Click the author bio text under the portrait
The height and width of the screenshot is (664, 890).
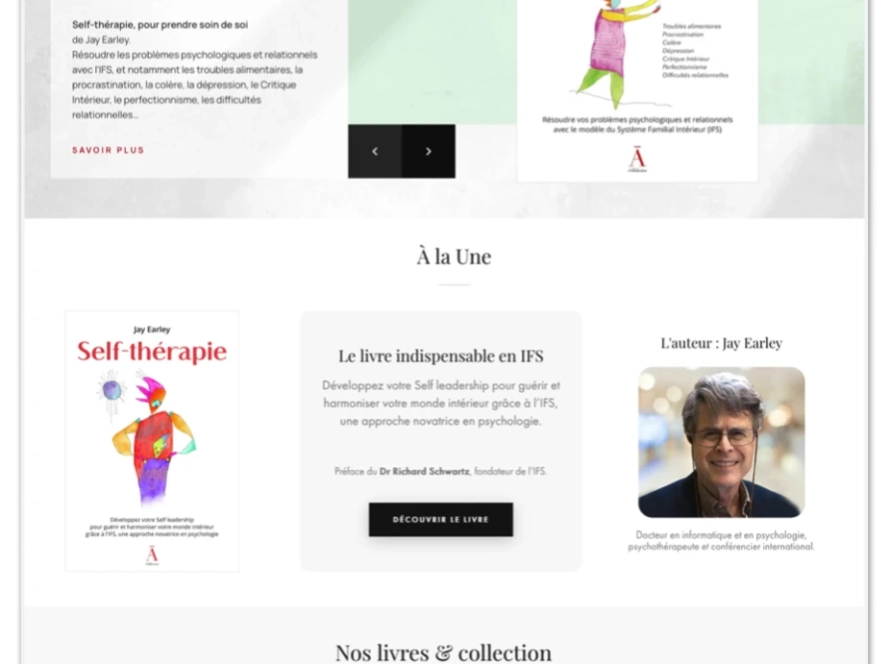721,541
